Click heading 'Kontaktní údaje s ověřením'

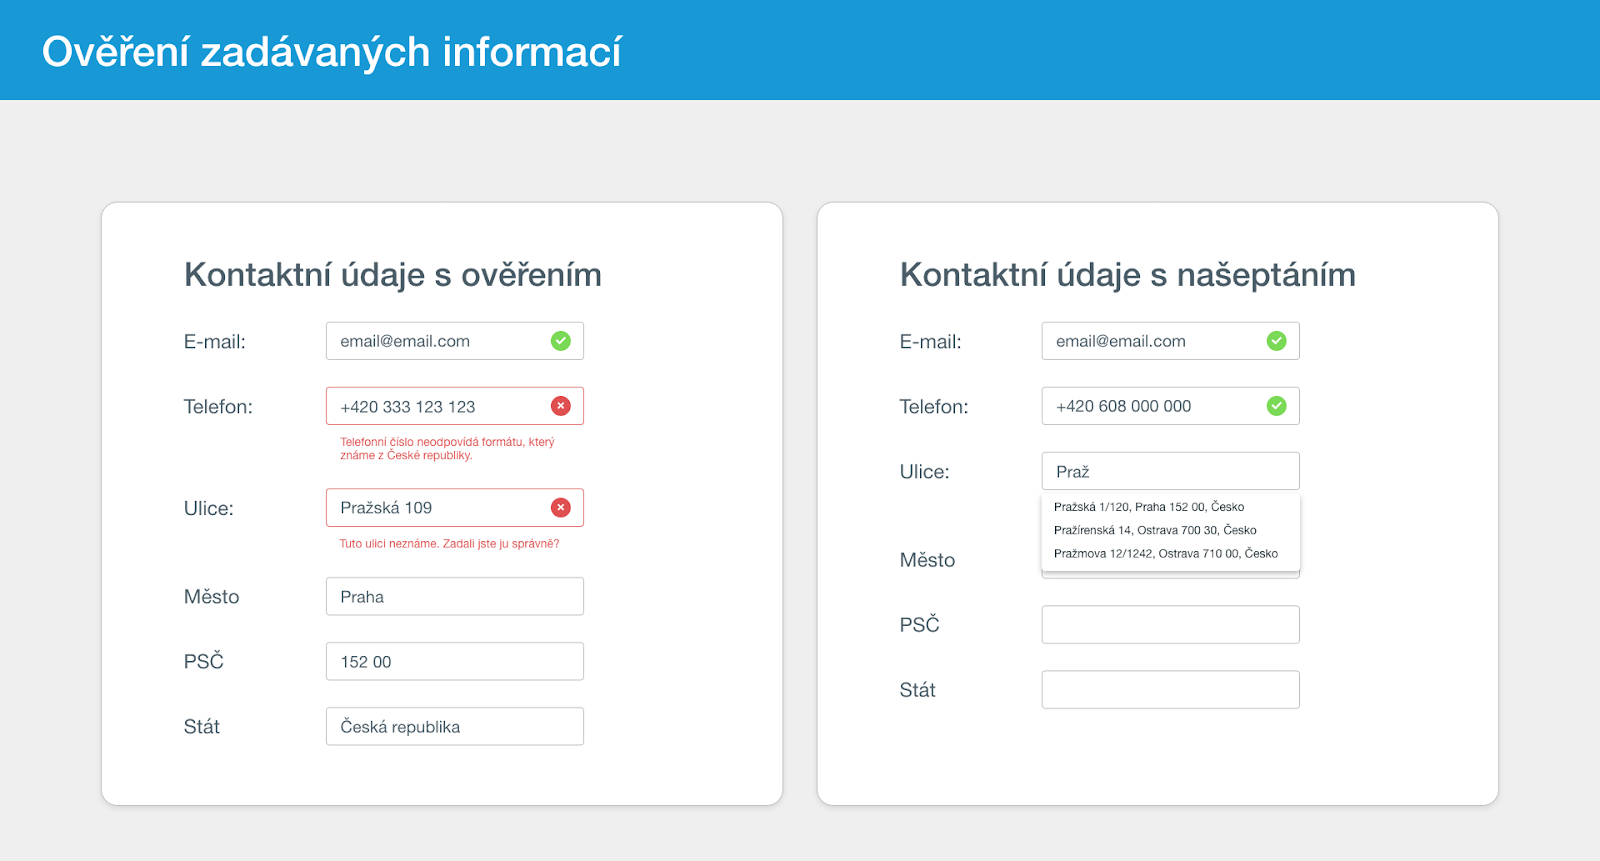pyautogui.click(x=393, y=275)
